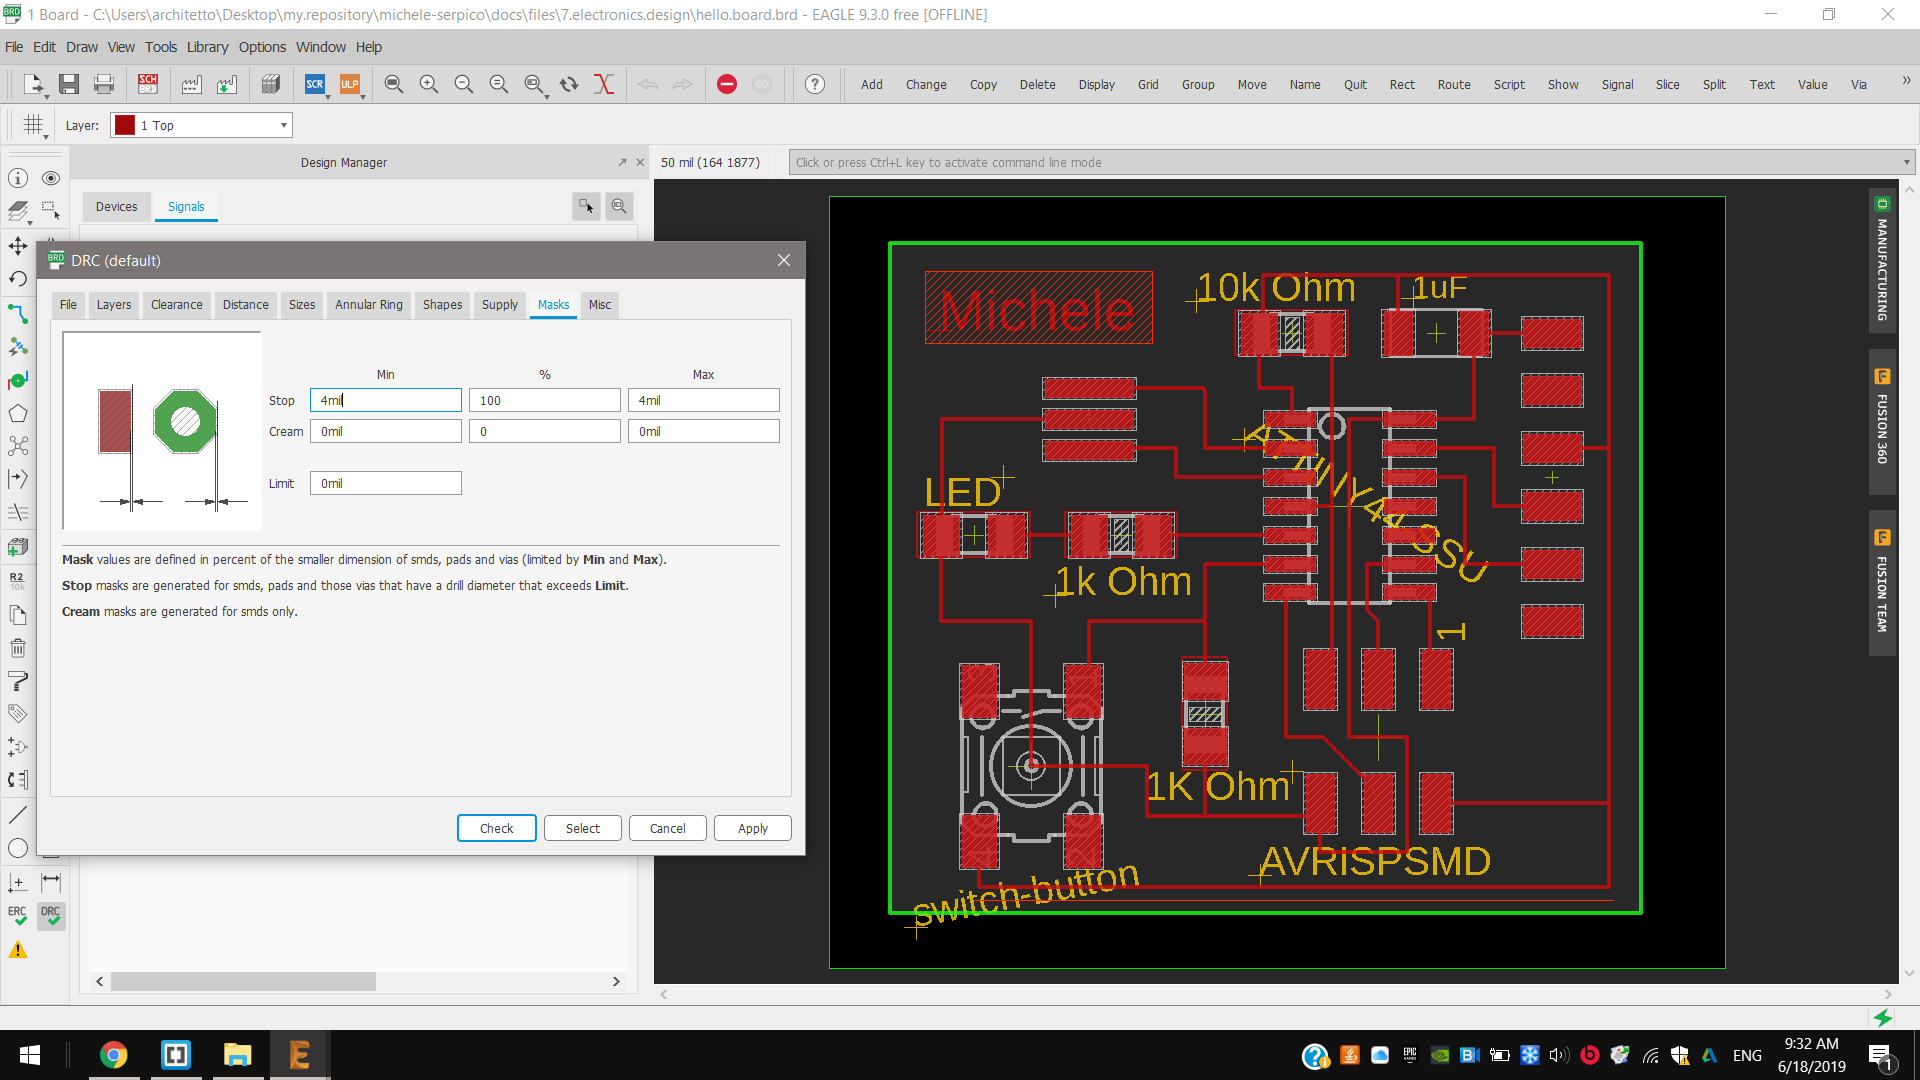This screenshot has height=1080, width=1920.
Task: Click the Zoom to fit icon
Action: point(394,84)
